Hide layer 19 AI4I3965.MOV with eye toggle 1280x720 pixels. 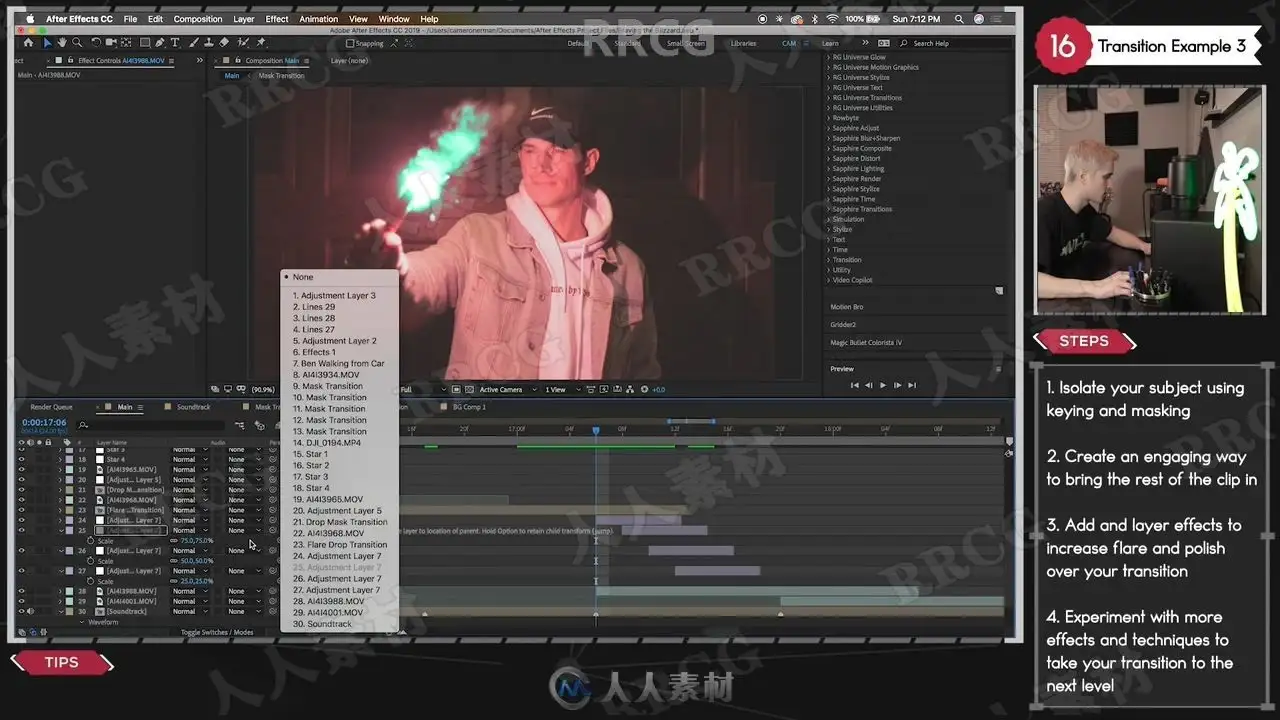pos(22,469)
